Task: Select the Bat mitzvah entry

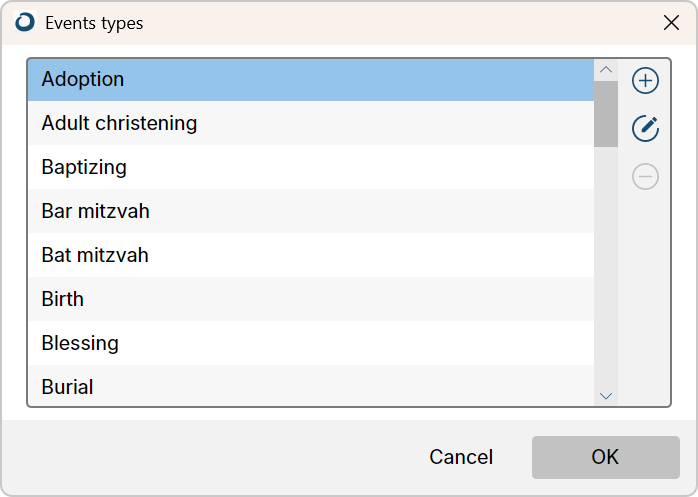Action: pos(311,255)
